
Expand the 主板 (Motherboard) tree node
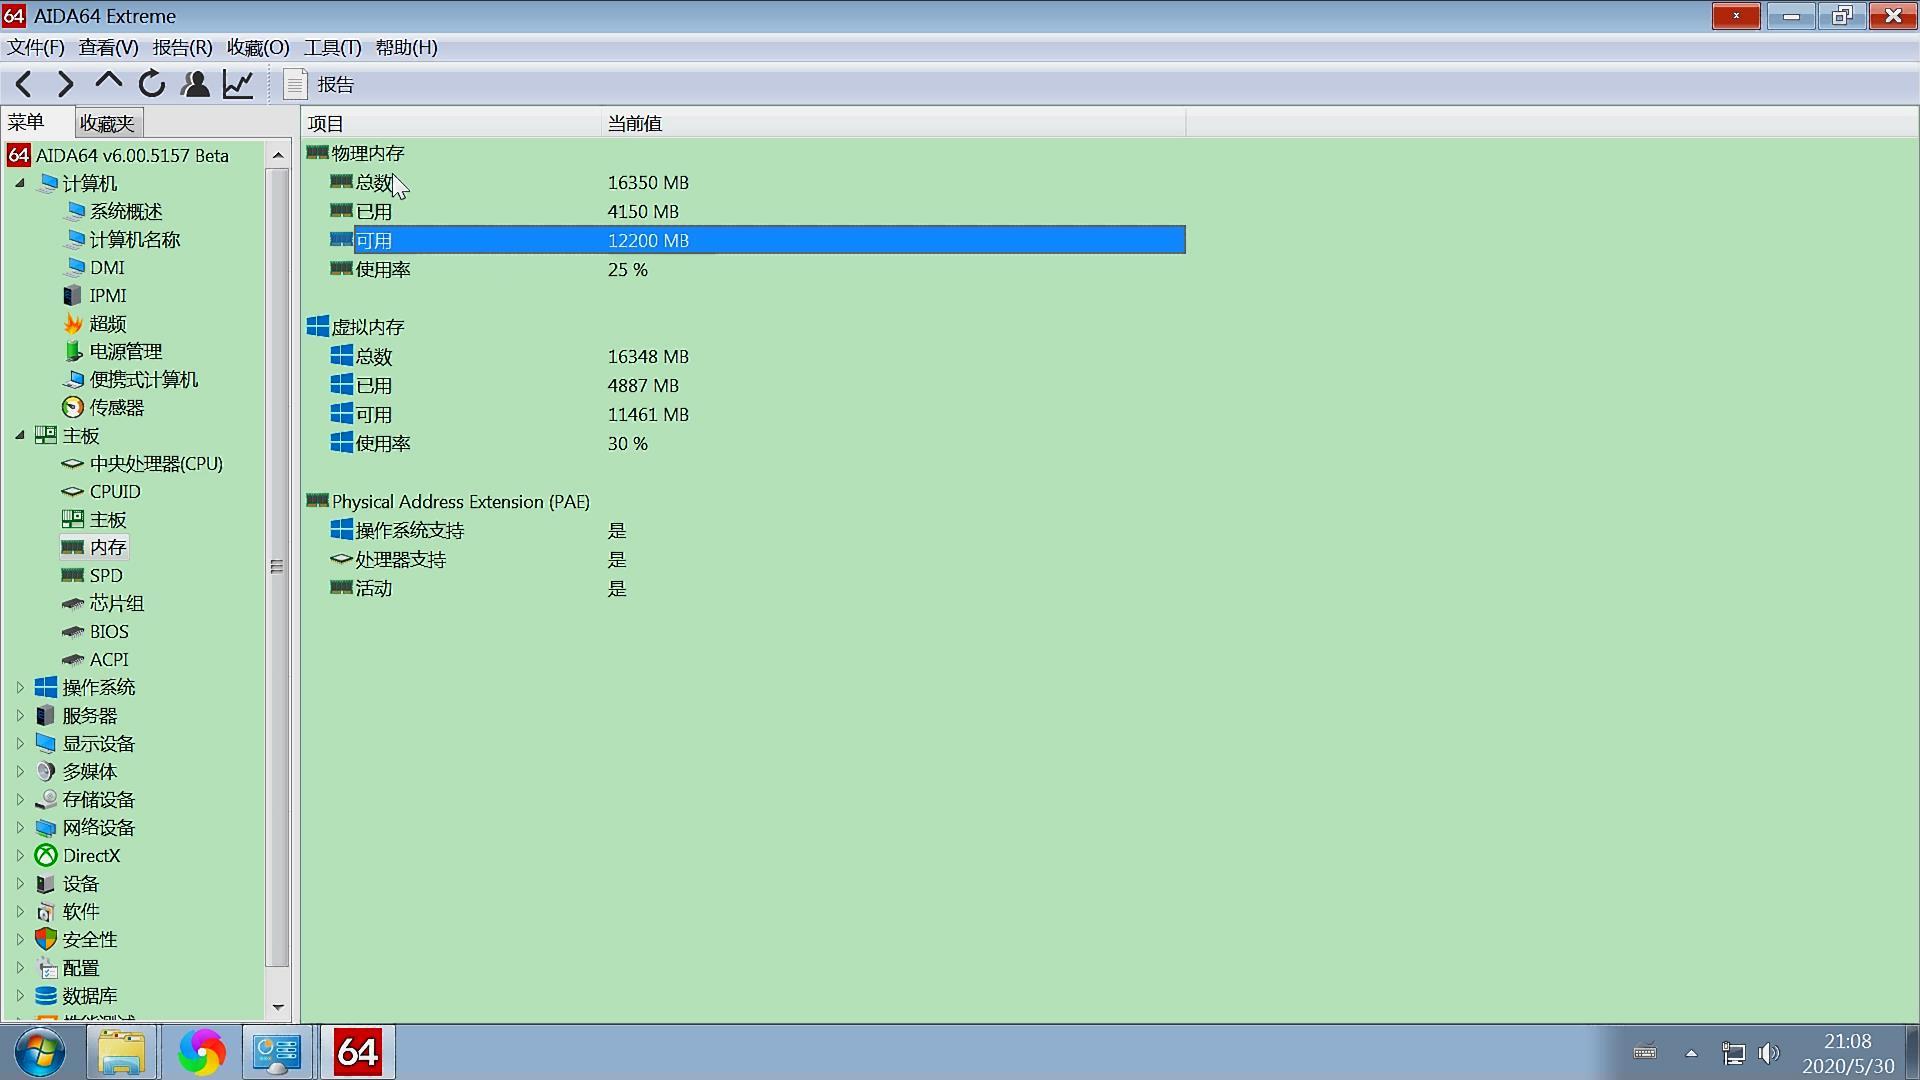[x=20, y=435]
